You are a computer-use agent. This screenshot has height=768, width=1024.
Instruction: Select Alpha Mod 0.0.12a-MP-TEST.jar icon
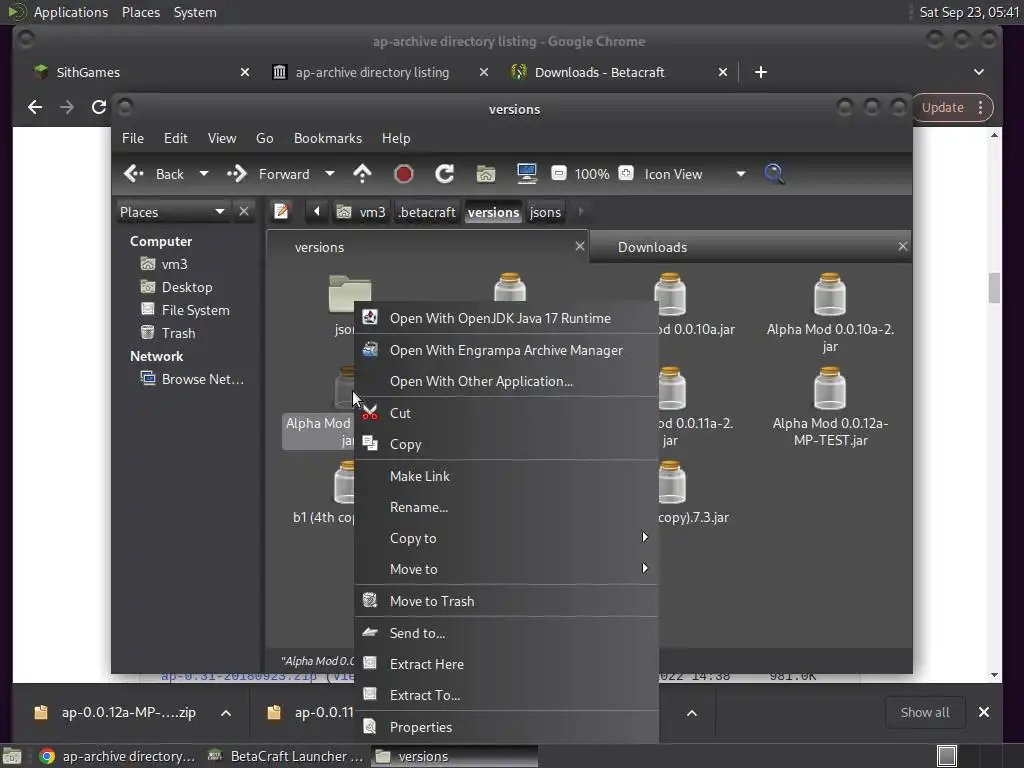tap(830, 388)
